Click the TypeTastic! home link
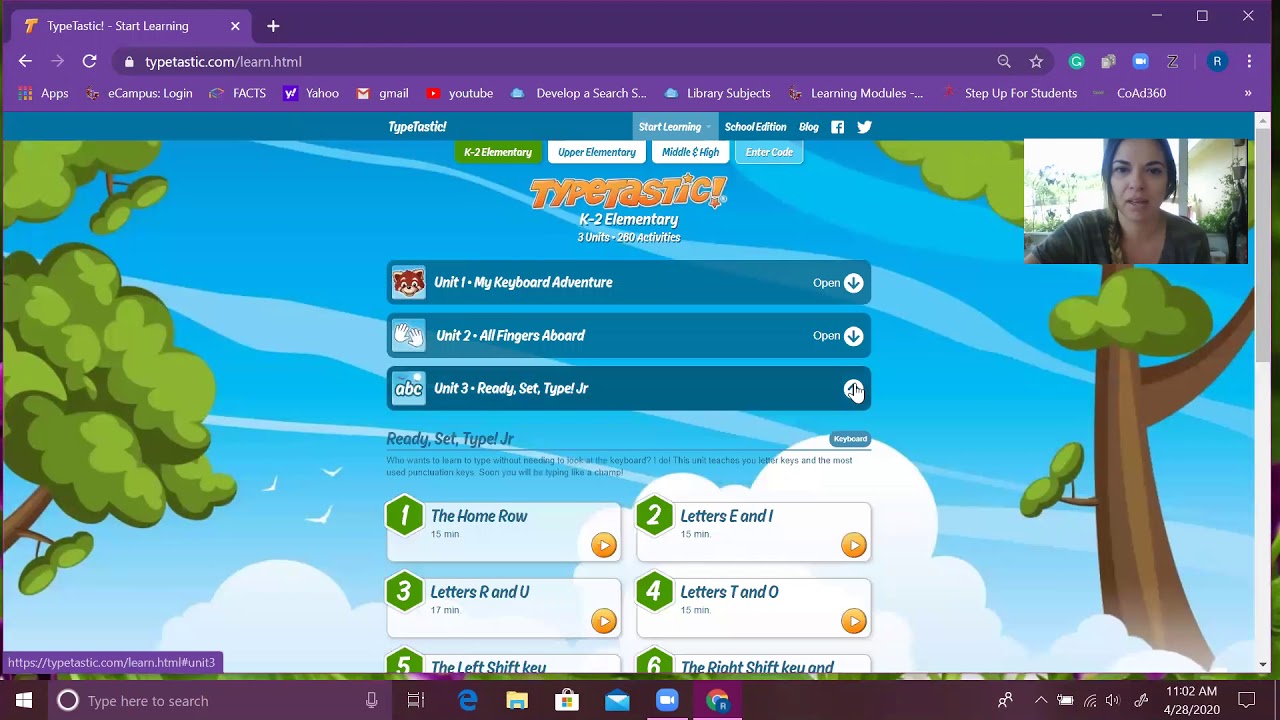 417,127
